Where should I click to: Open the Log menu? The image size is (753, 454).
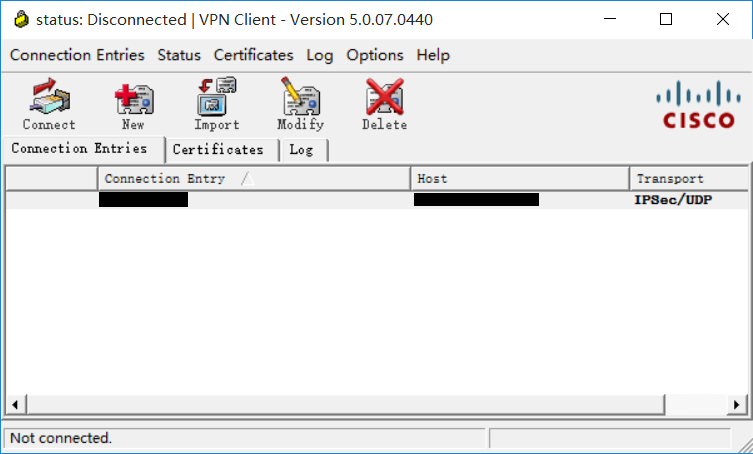[x=320, y=55]
